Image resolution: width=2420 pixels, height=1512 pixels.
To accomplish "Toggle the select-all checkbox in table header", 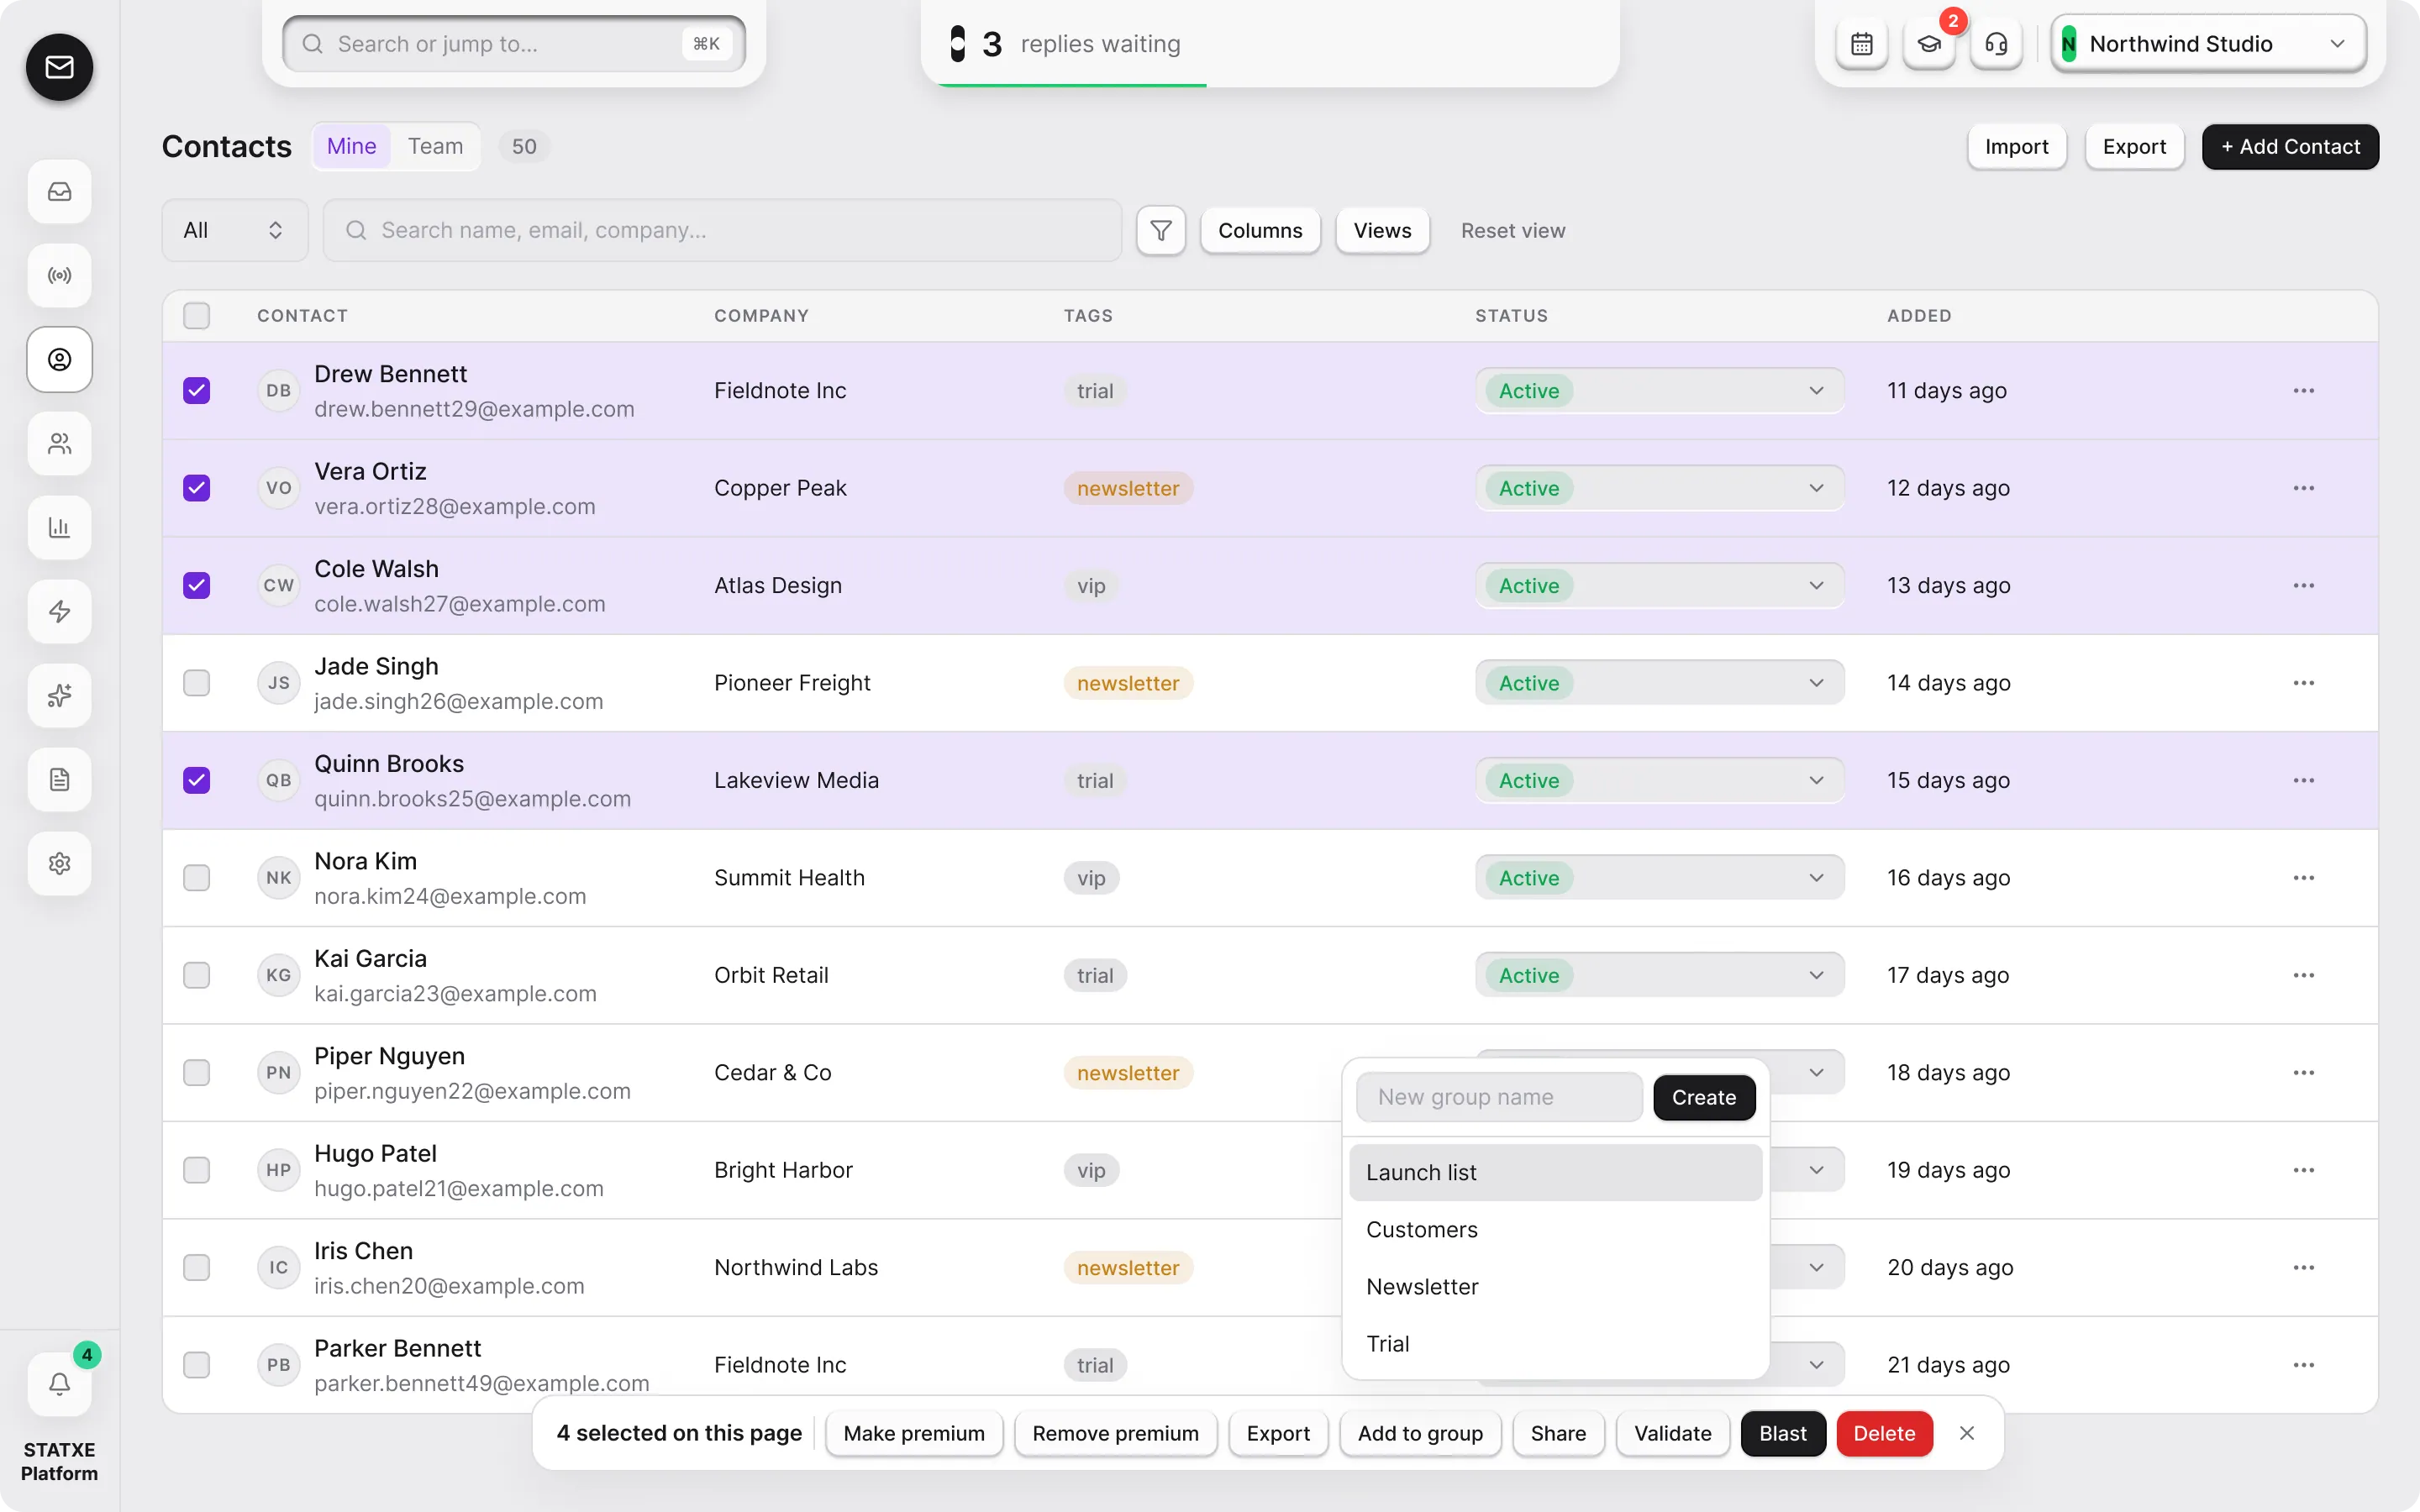I will (197, 316).
